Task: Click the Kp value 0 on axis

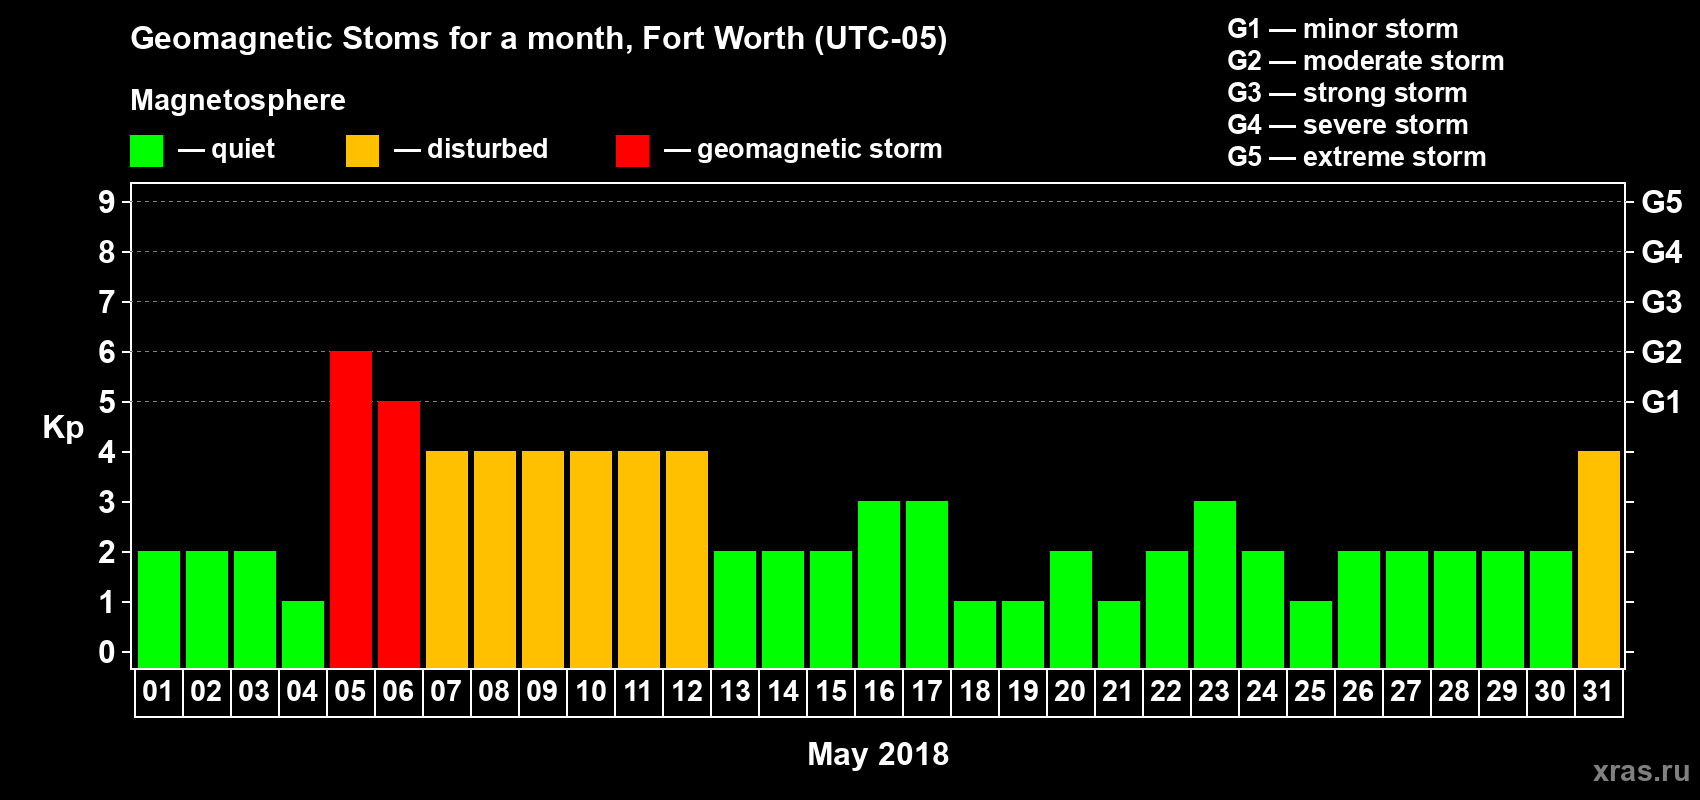Action: (x=107, y=652)
